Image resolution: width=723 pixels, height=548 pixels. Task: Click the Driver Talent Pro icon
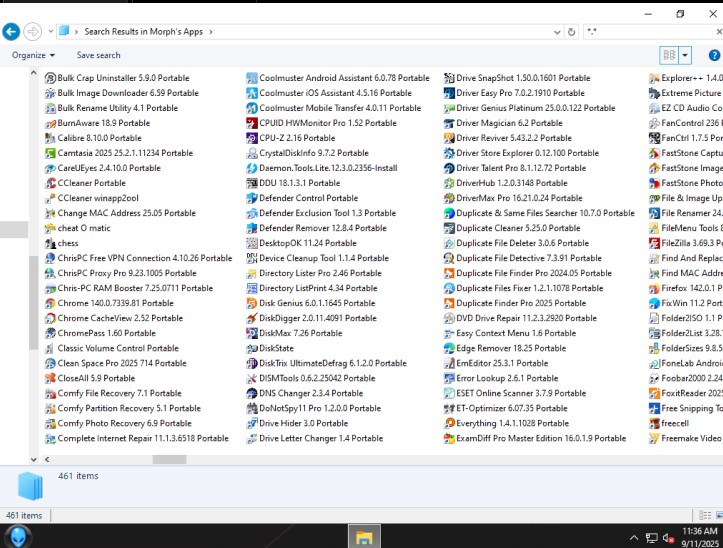point(449,168)
